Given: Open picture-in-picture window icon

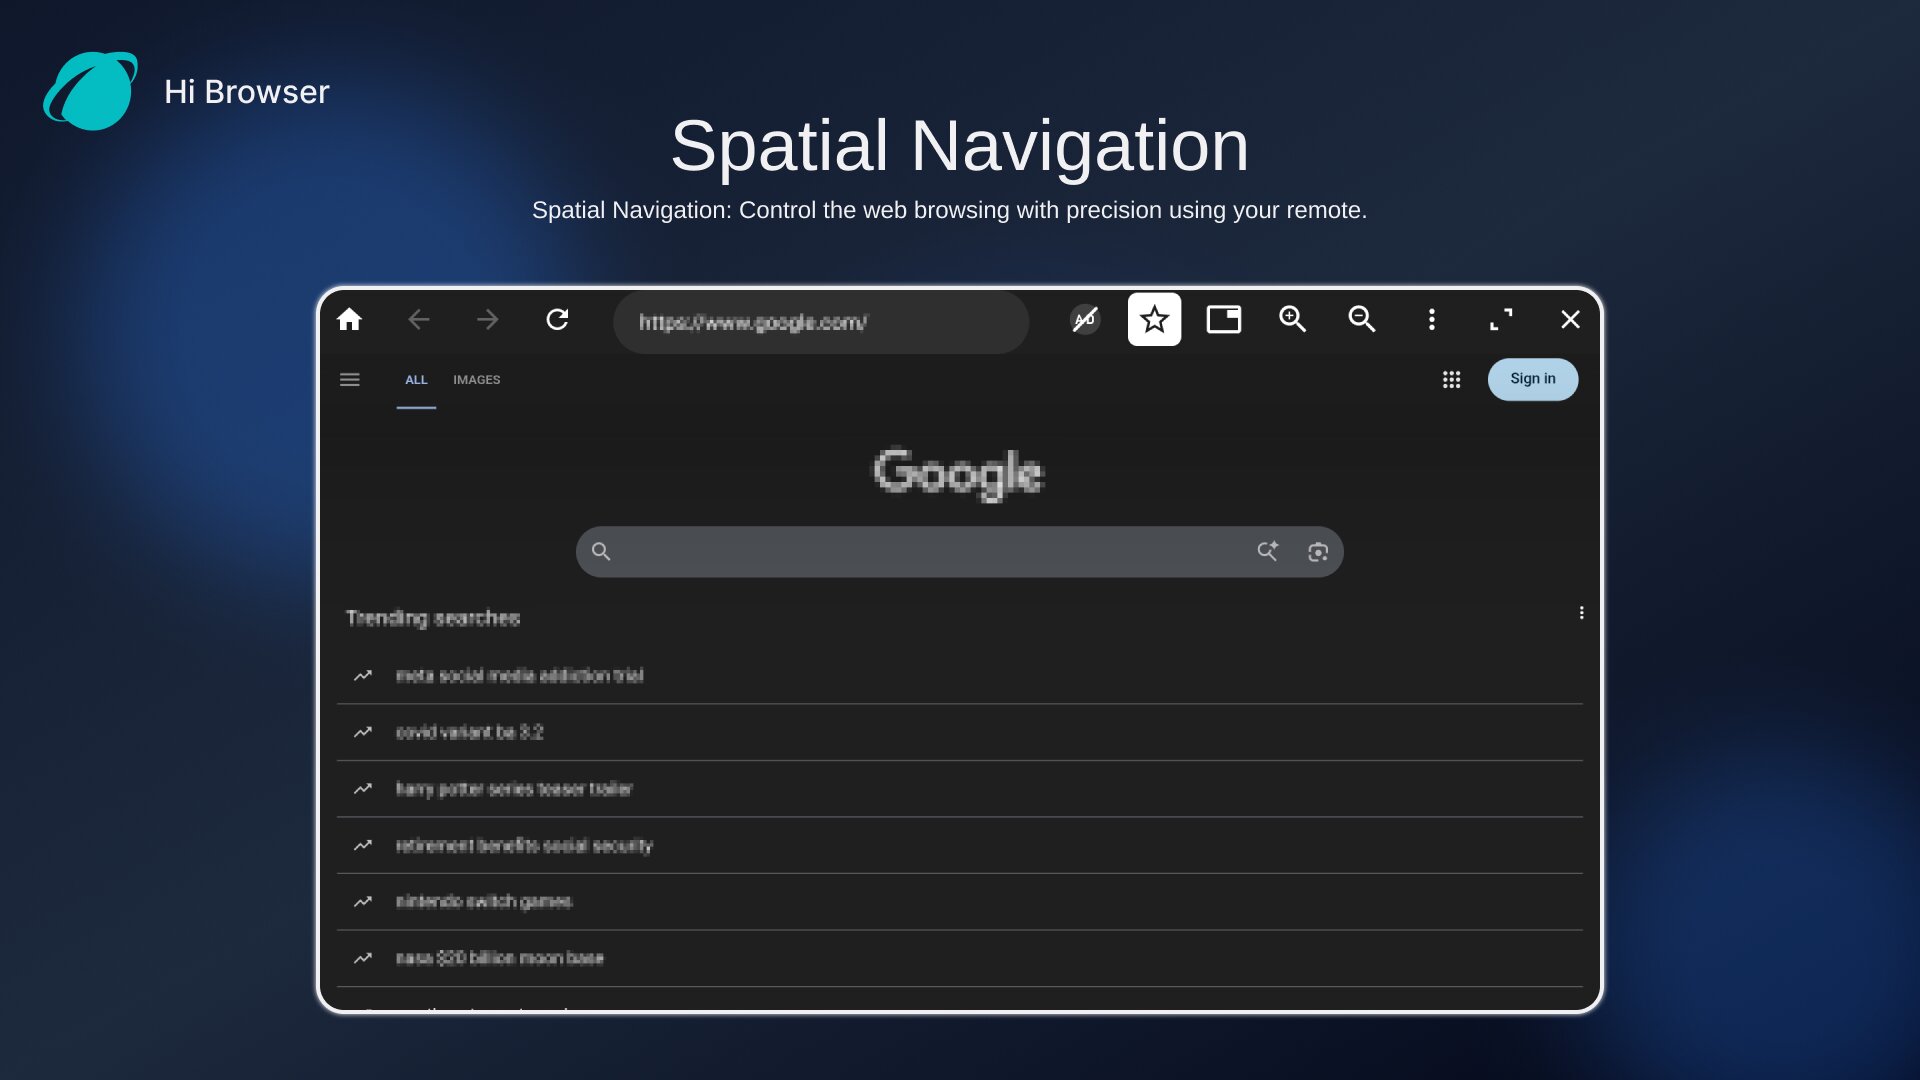Looking at the screenshot, I should [1223, 320].
